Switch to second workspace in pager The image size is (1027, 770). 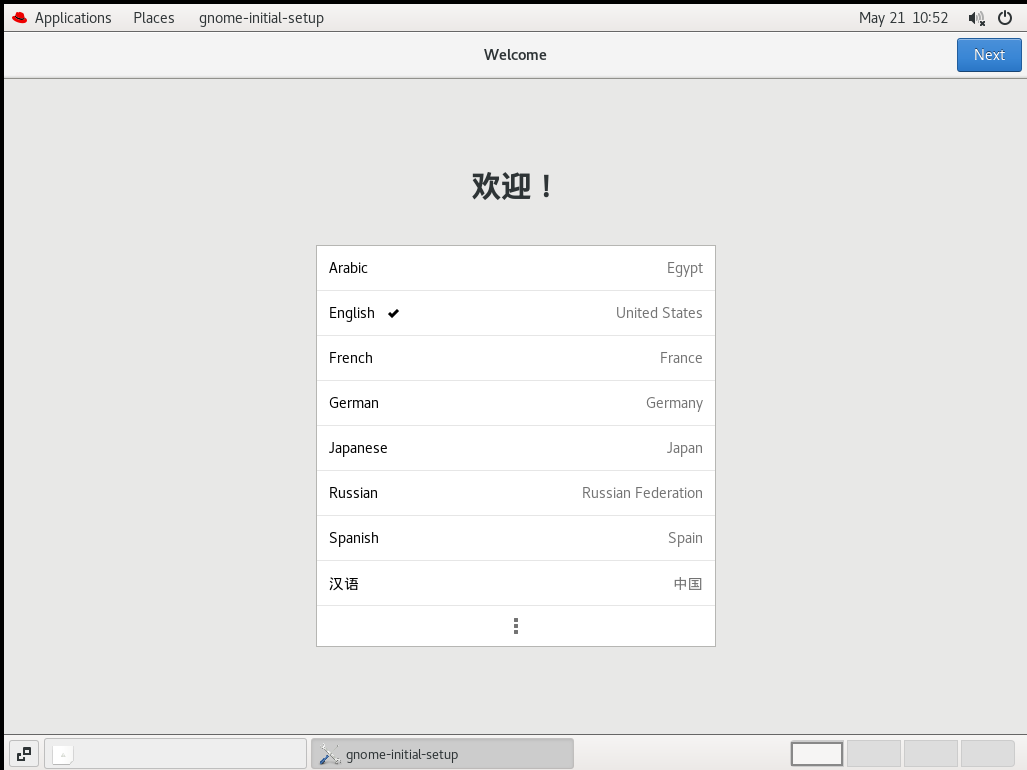[874, 754]
